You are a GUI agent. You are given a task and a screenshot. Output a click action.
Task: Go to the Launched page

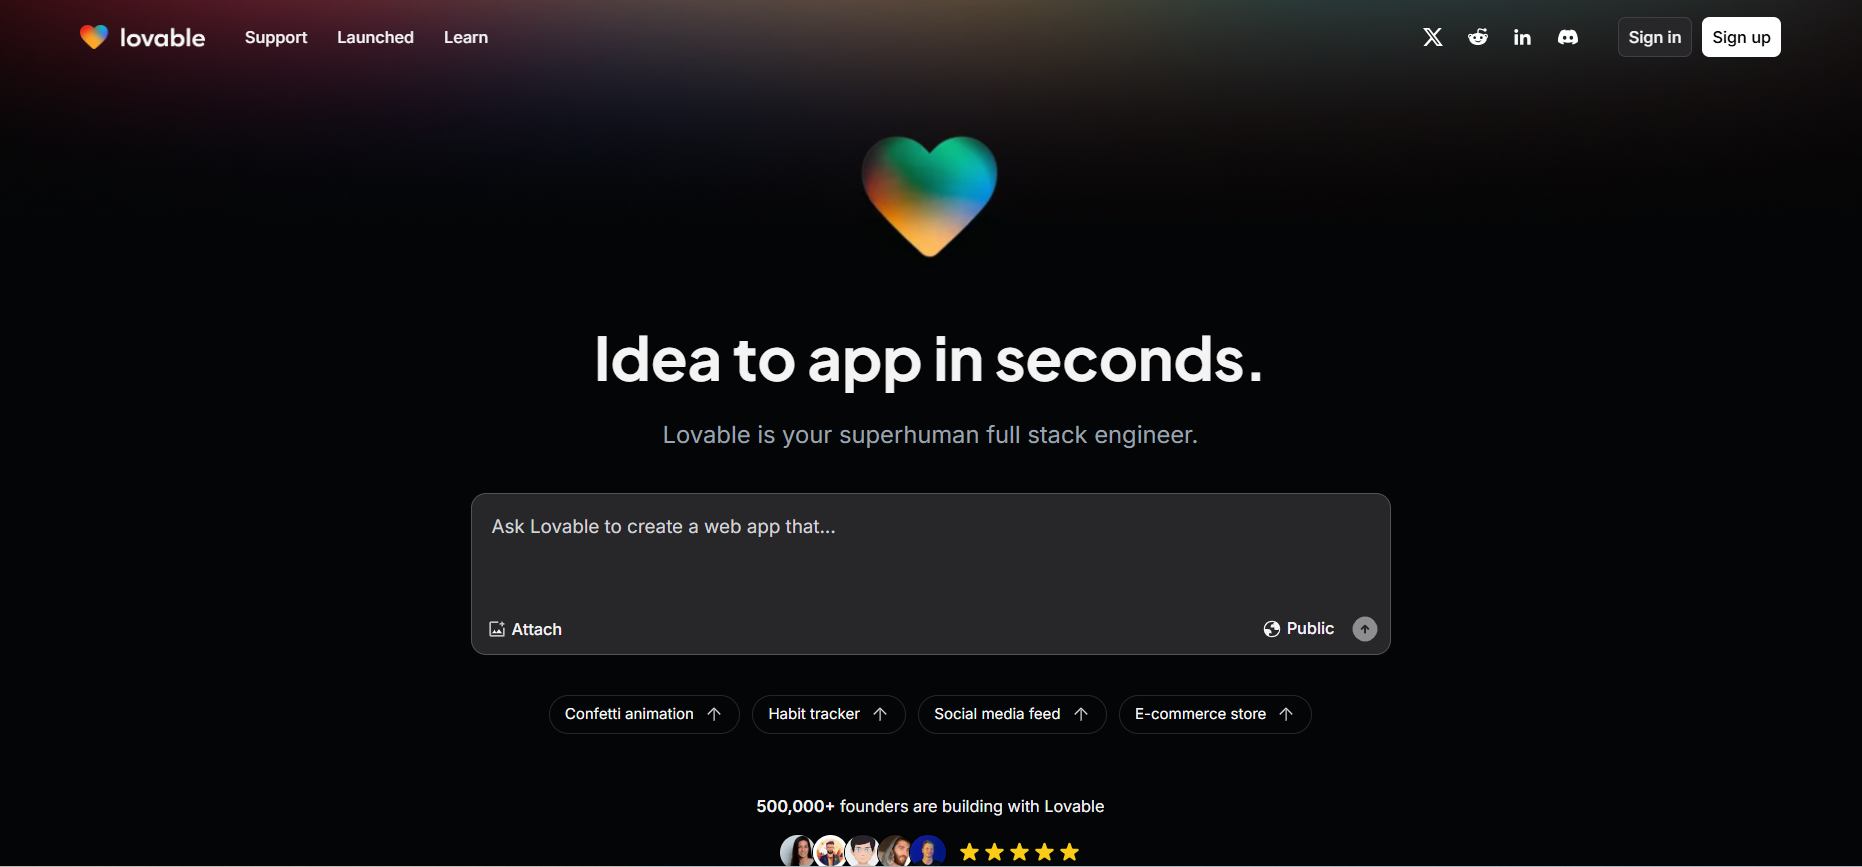(x=375, y=37)
